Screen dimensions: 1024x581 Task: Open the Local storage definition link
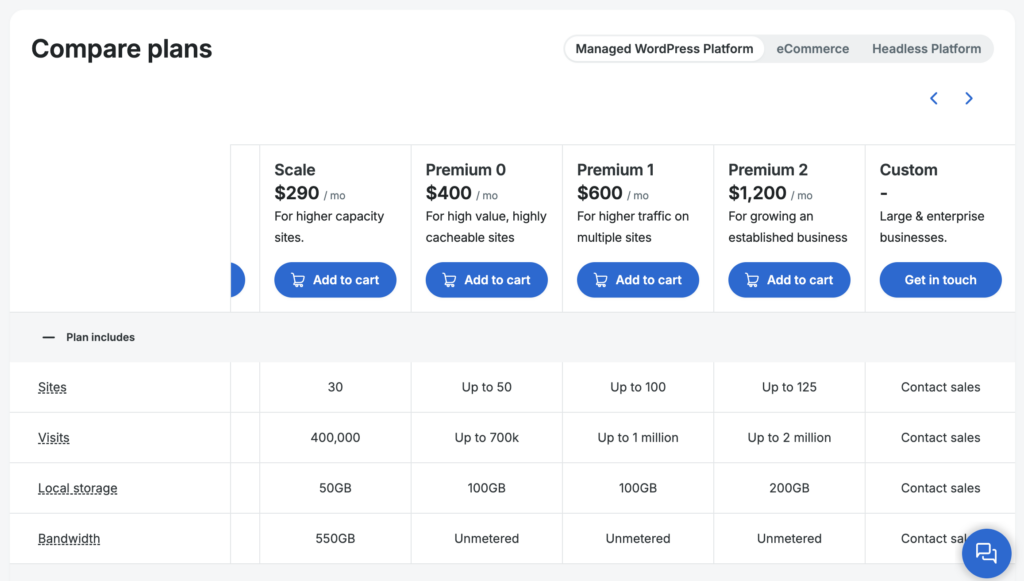pos(77,488)
